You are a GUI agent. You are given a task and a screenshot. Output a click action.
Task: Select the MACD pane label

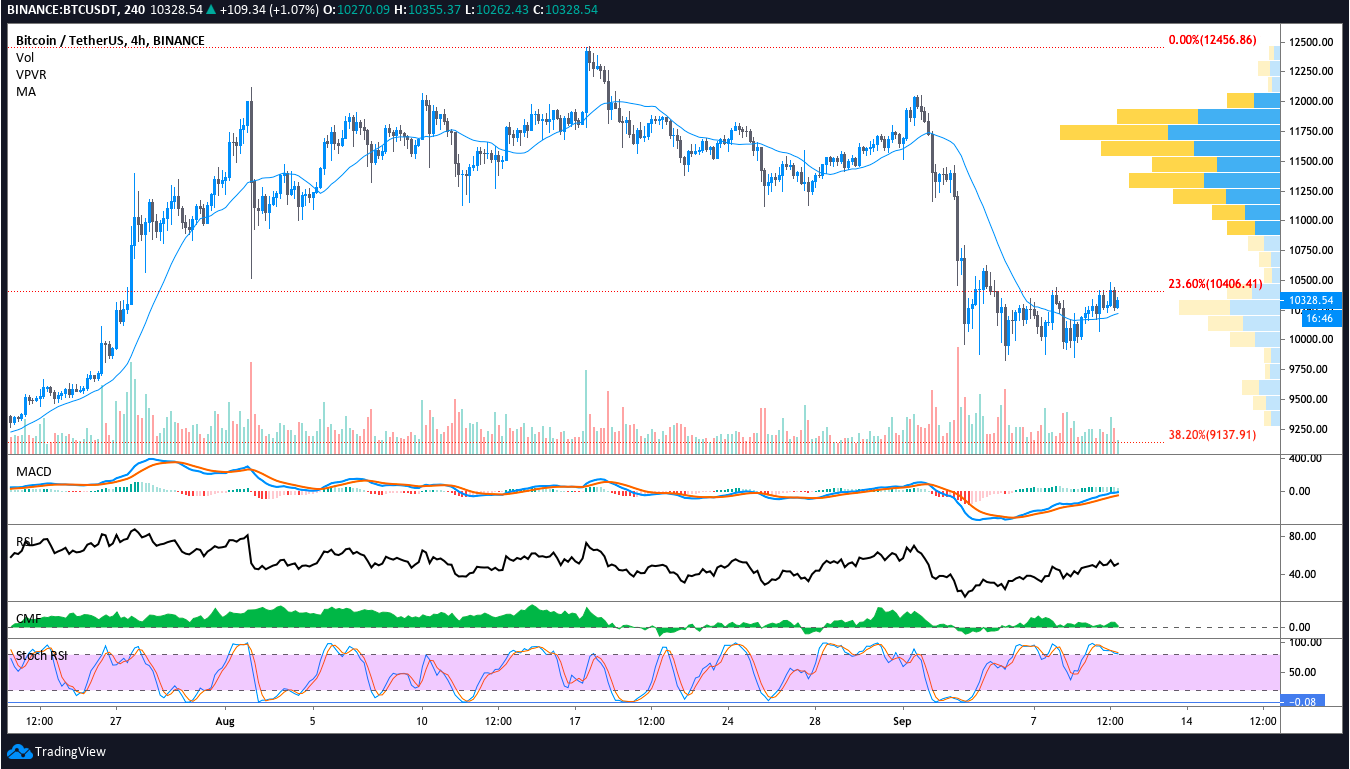pos(33,471)
